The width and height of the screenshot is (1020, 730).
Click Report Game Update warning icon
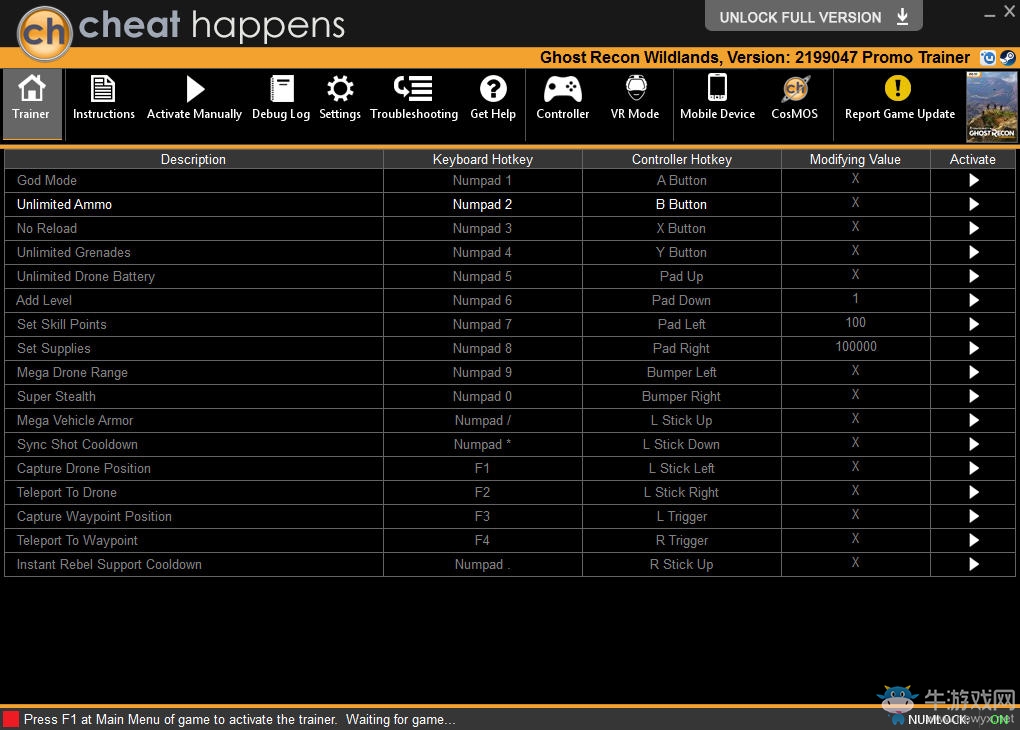tap(898, 88)
